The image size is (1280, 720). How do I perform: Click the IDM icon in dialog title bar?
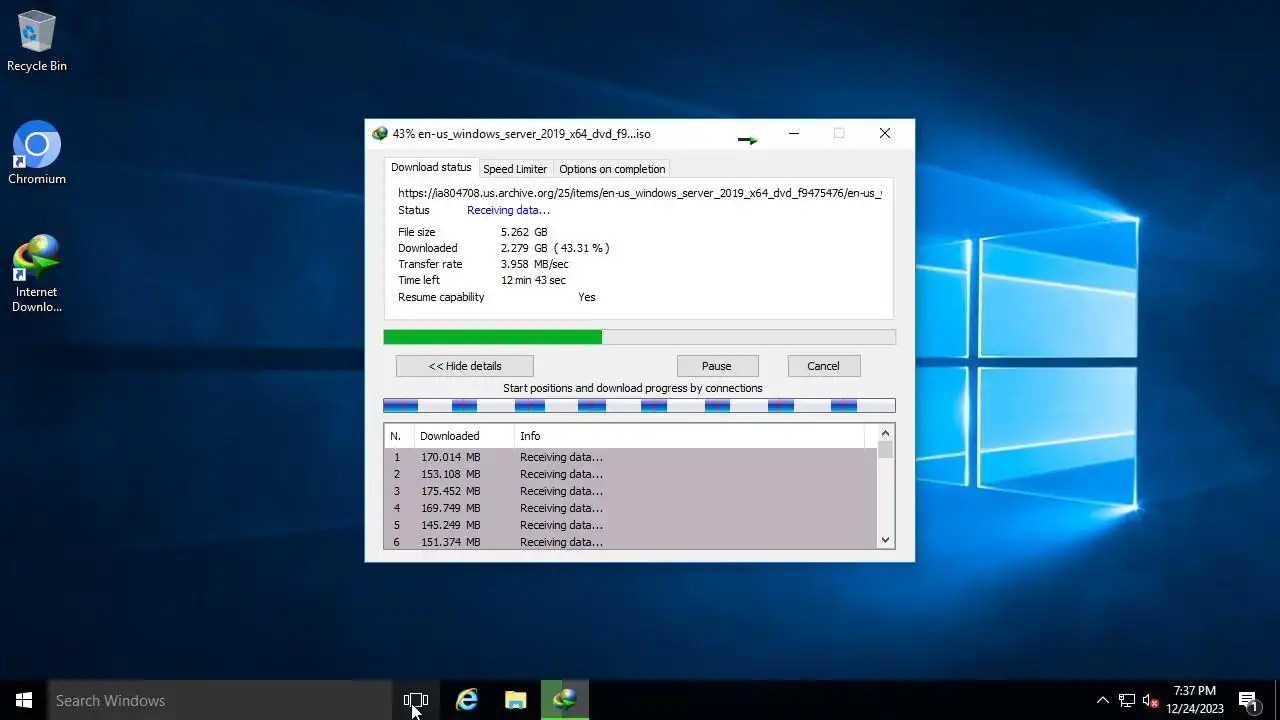379,134
